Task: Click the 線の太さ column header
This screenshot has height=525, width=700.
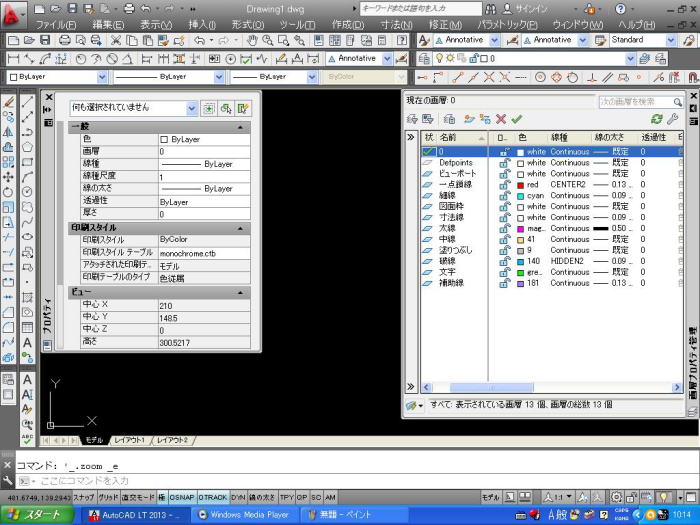Action: click(x=615, y=138)
